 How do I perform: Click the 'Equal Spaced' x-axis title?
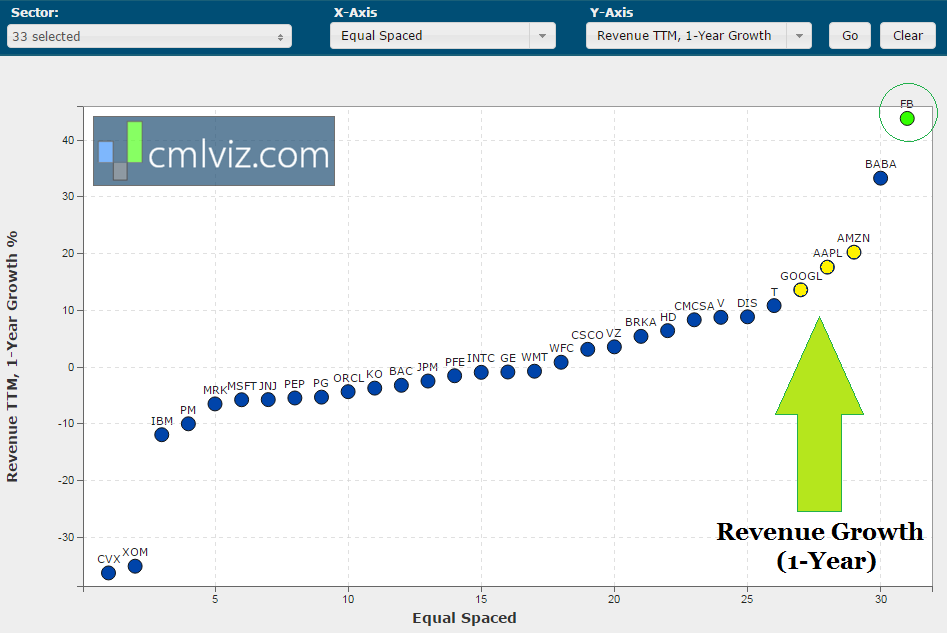(x=464, y=618)
